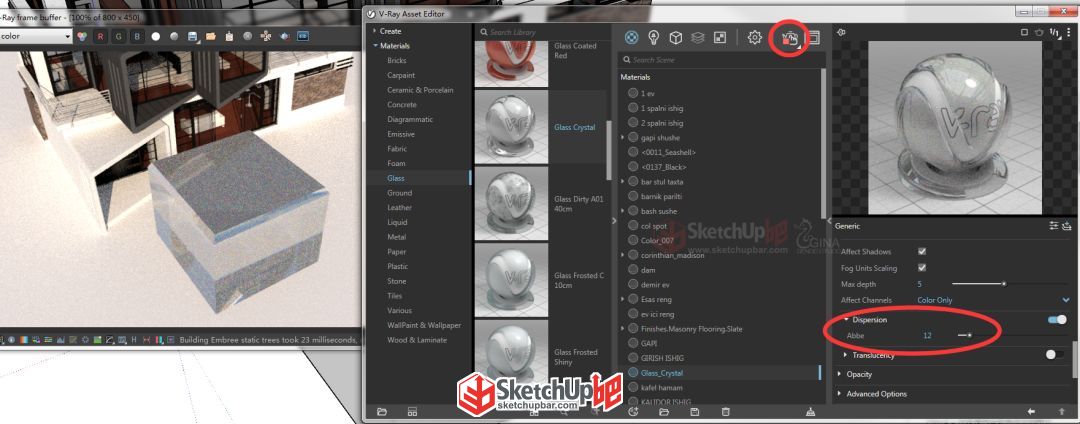Image resolution: width=1080 pixels, height=424 pixels.
Task: Open the preview three-dot options menu
Action: 1070,32
